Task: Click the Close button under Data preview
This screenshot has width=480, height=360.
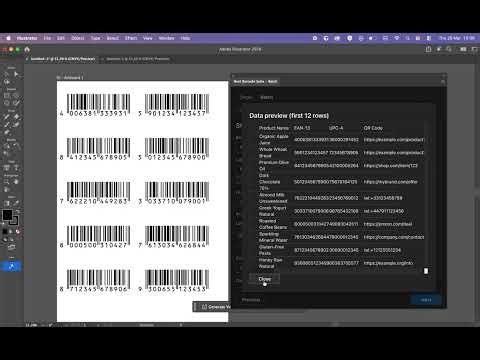Action: 265,279
